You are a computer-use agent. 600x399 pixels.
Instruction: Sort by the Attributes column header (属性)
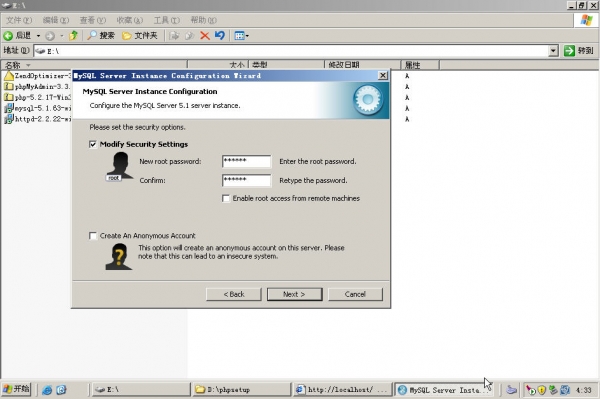pyautogui.click(x=420, y=65)
